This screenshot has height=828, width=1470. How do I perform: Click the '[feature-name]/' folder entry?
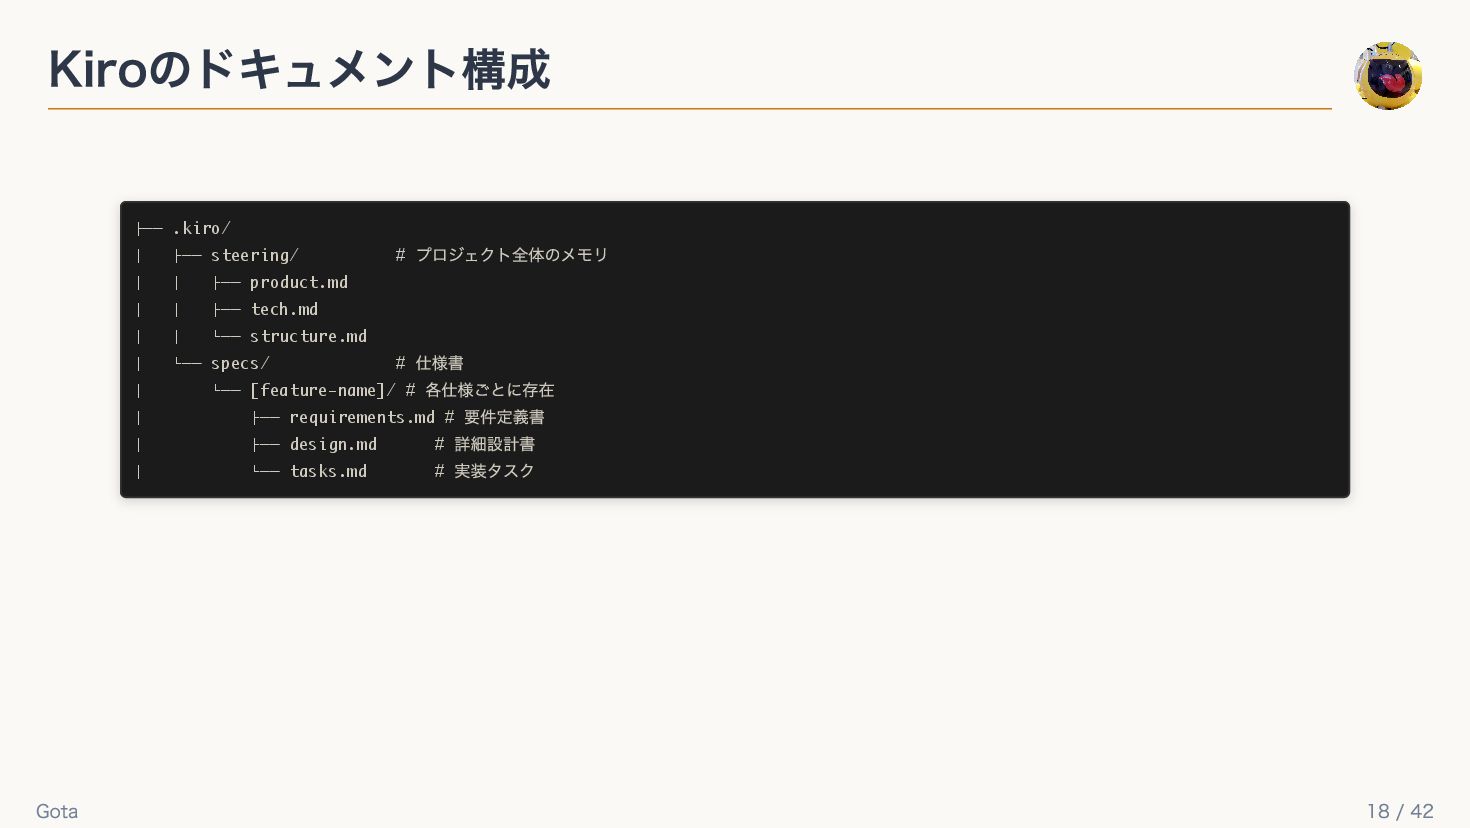tap(323, 390)
